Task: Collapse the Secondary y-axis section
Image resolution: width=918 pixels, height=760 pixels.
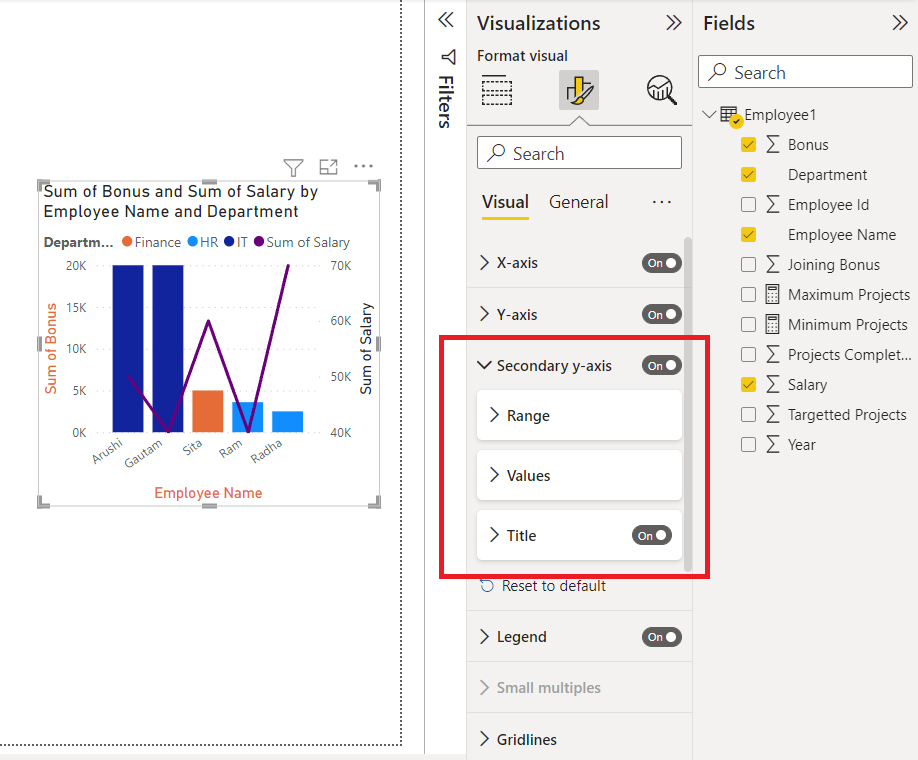Action: [484, 365]
